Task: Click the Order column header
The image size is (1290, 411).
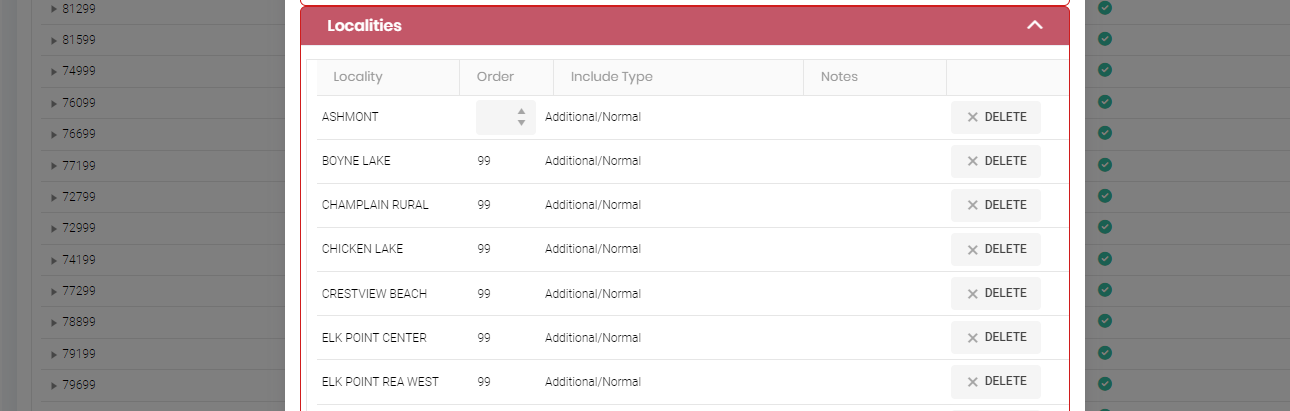Action: pos(495,77)
